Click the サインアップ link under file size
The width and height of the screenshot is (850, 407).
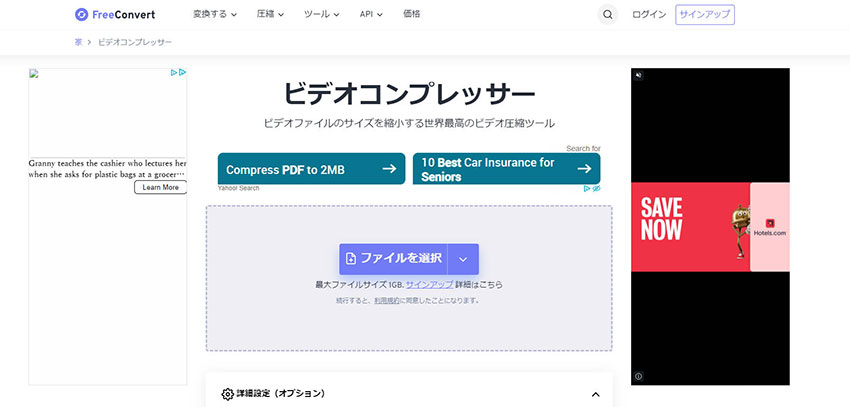coord(429,285)
